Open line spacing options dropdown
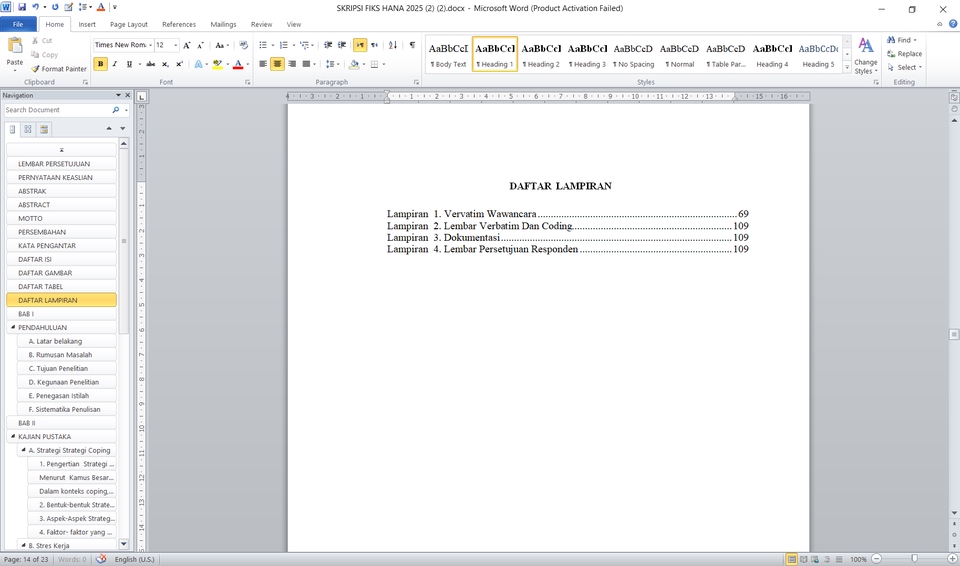Image resolution: width=960 pixels, height=566 pixels. tap(332, 64)
